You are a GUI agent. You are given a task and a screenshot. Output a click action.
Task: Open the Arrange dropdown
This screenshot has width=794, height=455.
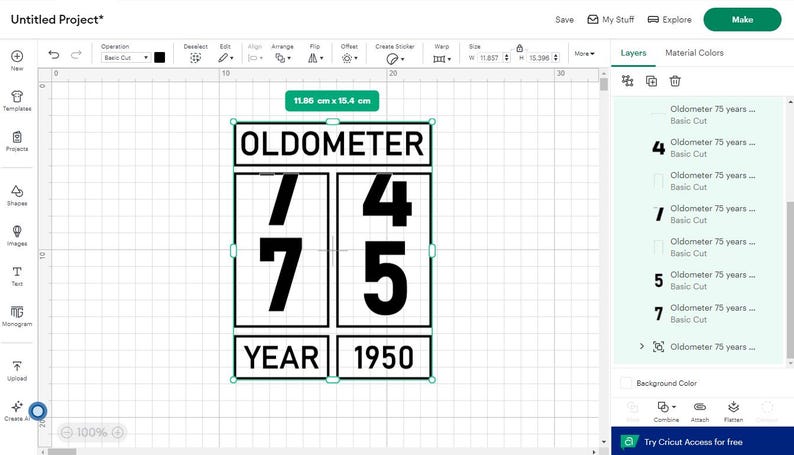click(x=283, y=58)
